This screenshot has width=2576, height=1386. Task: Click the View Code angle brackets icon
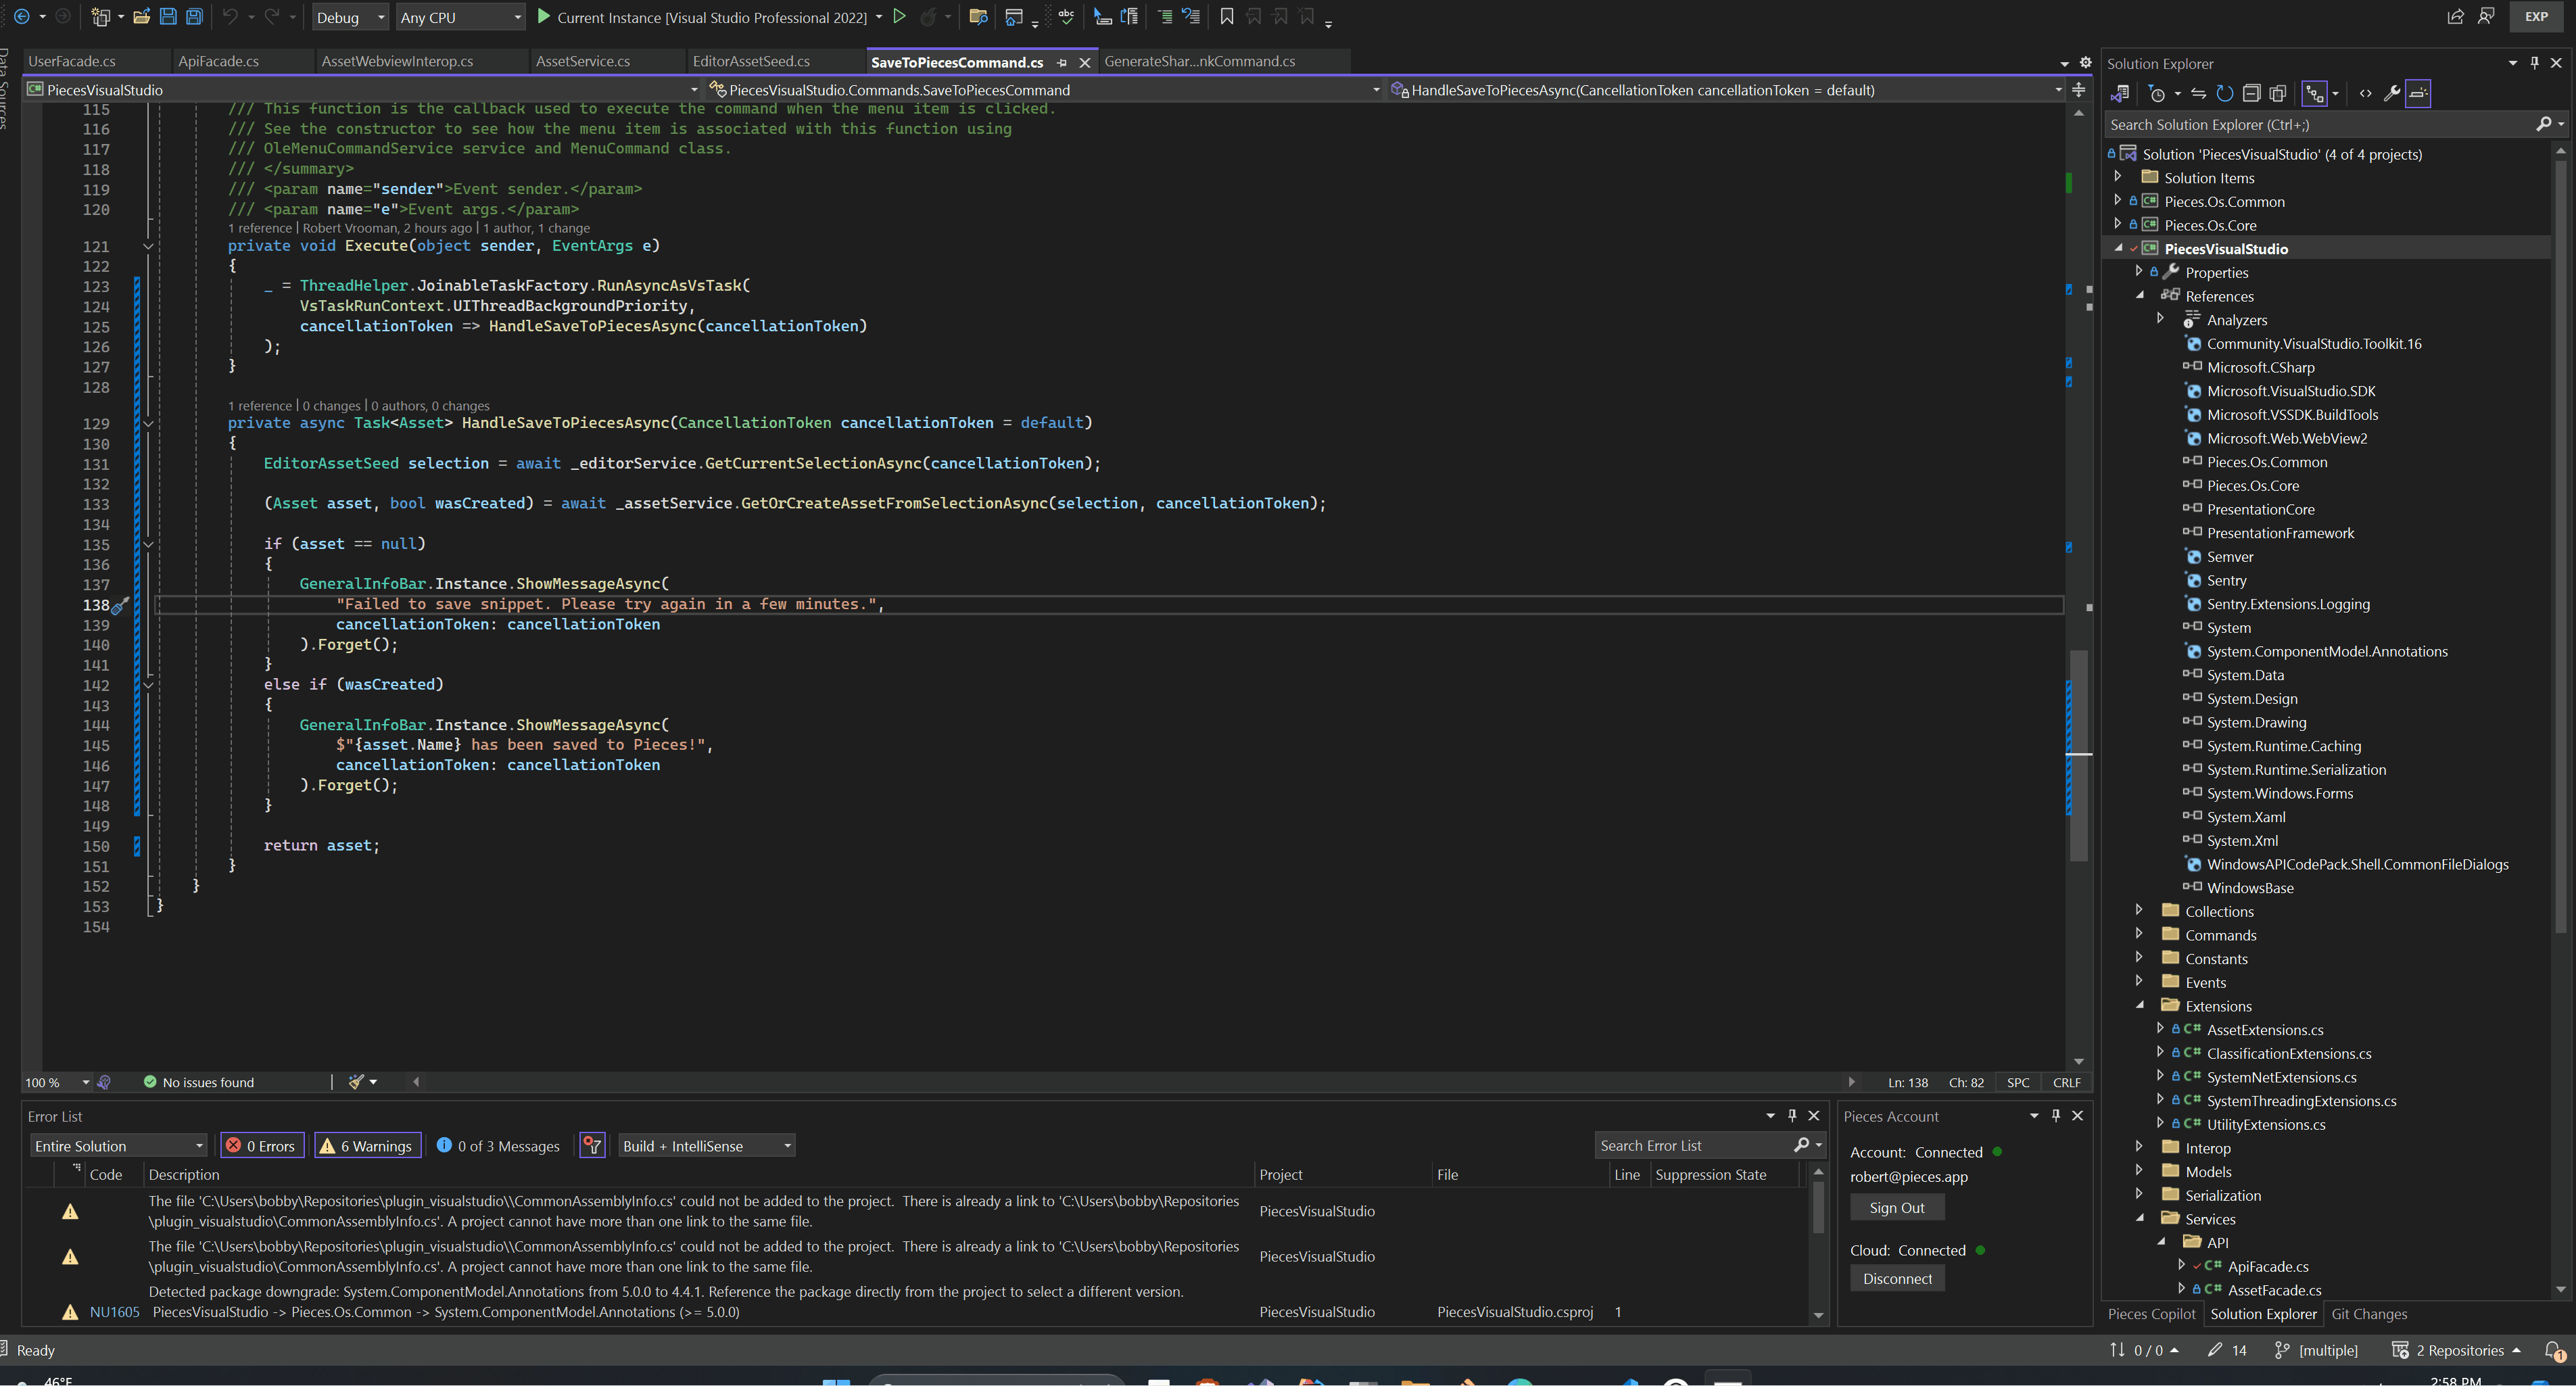point(2365,94)
